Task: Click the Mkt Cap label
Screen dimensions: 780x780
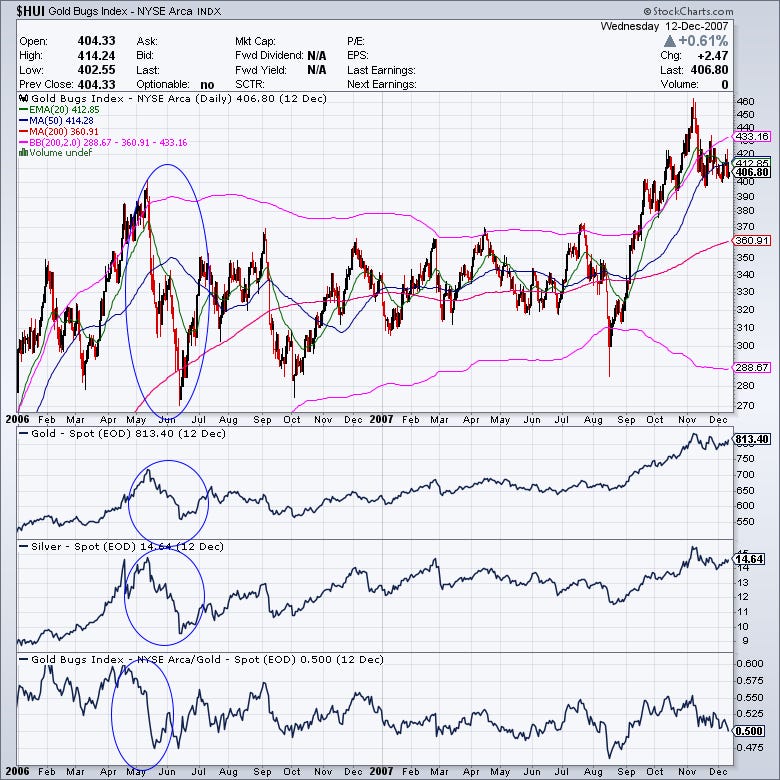Action: point(255,41)
